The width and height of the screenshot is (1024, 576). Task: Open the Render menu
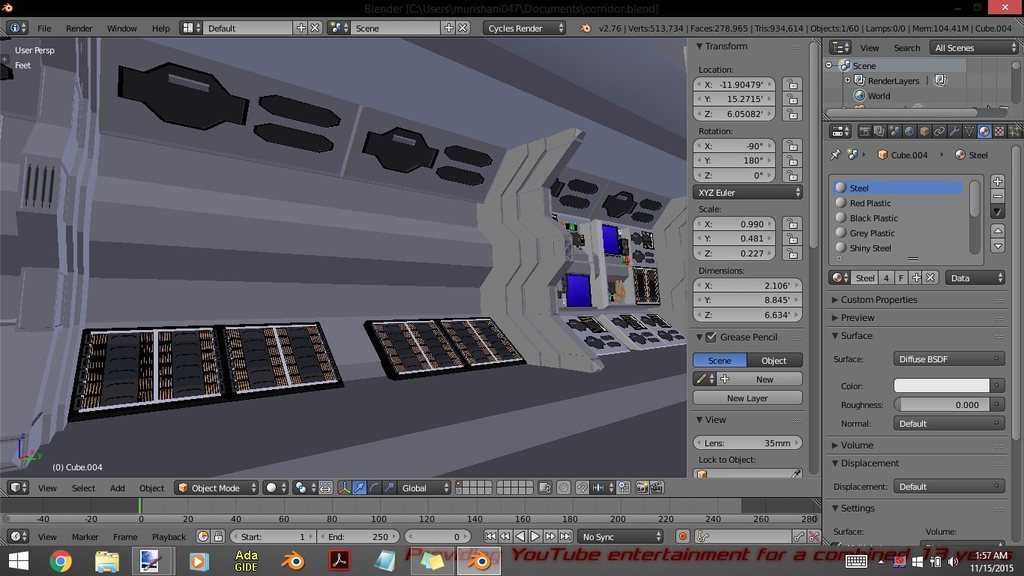click(x=79, y=28)
